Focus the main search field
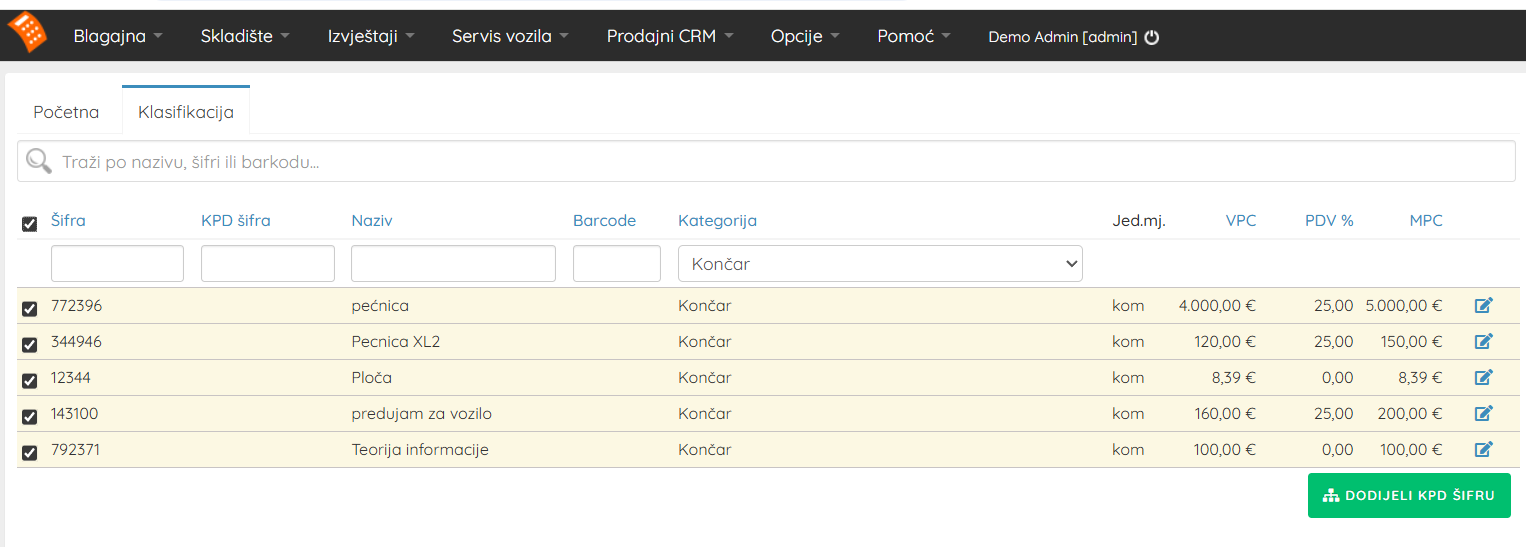The image size is (1526, 547). coord(766,161)
